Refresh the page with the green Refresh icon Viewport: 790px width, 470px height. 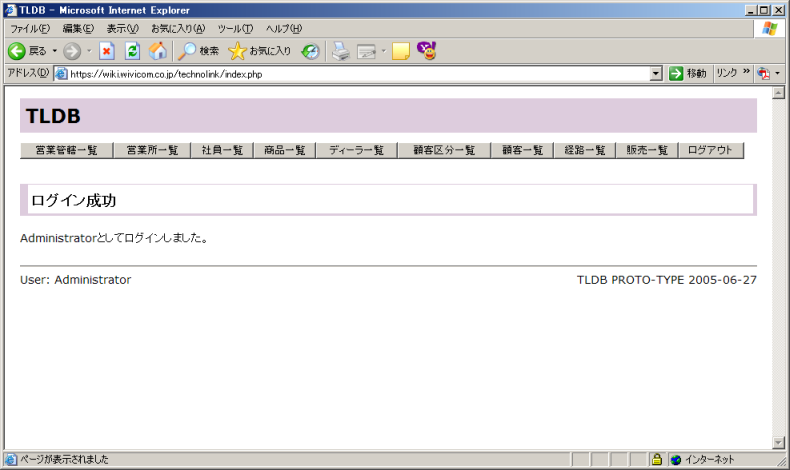point(132,51)
